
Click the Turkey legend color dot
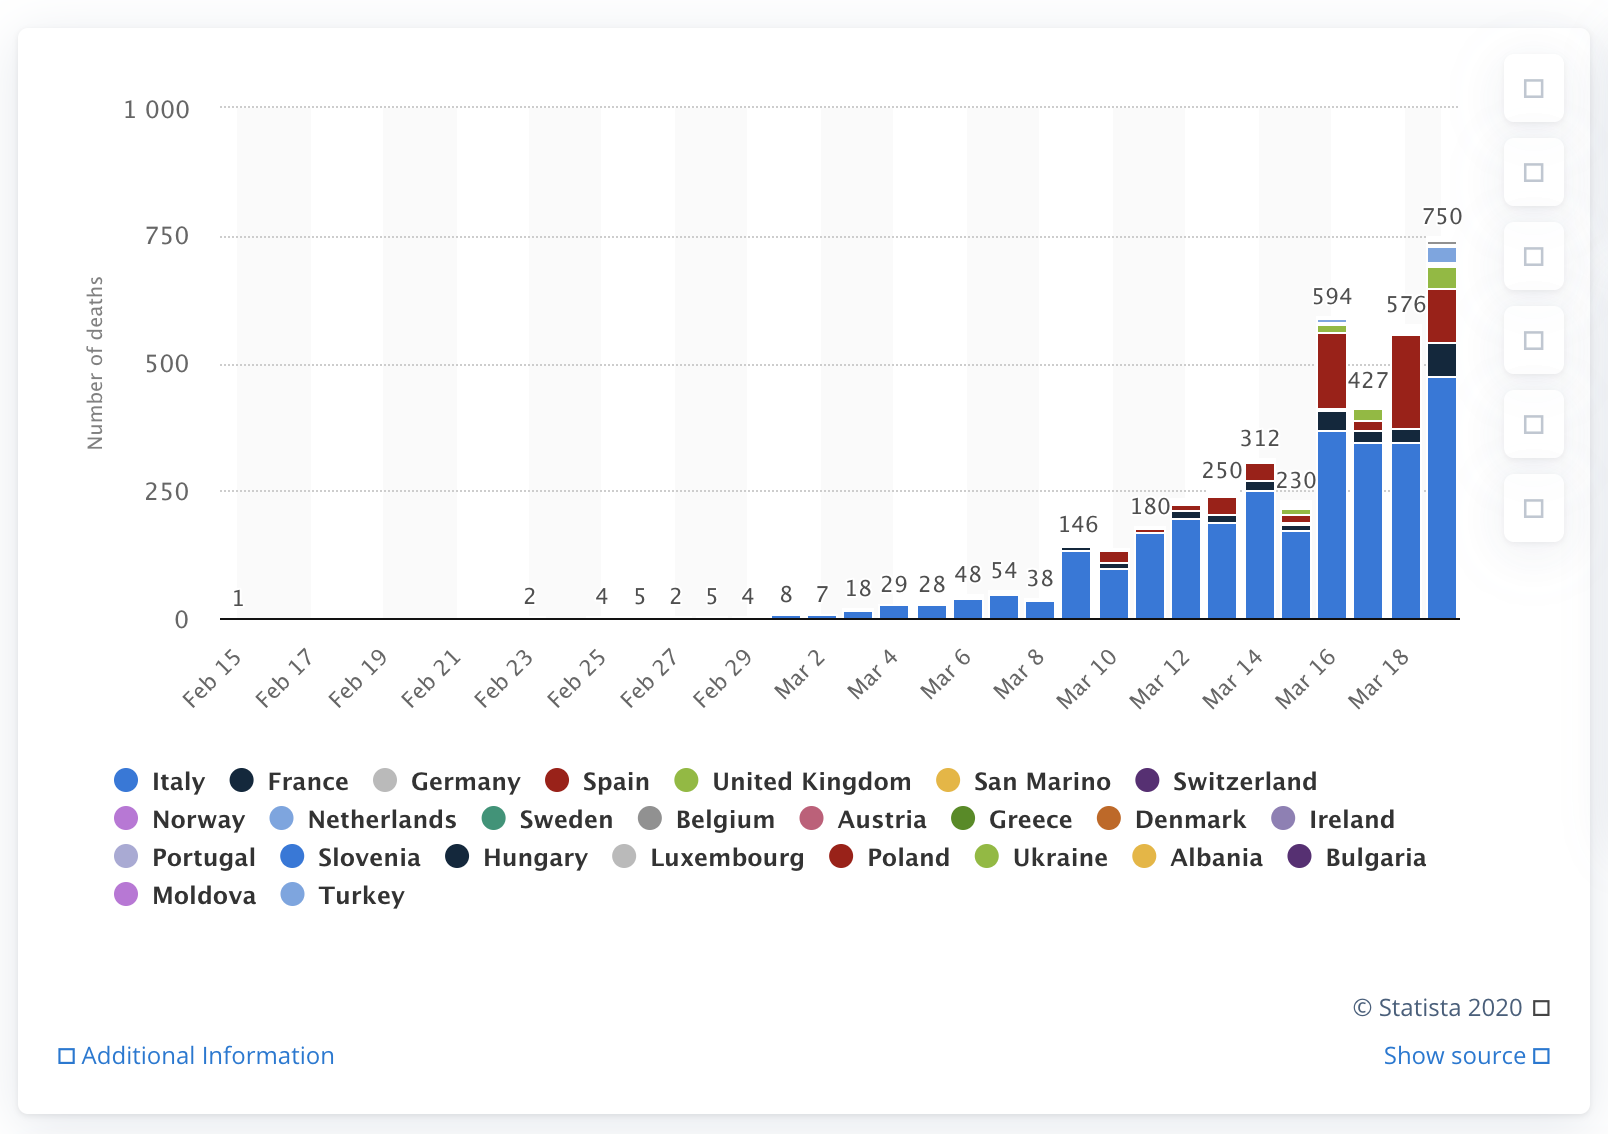click(293, 895)
